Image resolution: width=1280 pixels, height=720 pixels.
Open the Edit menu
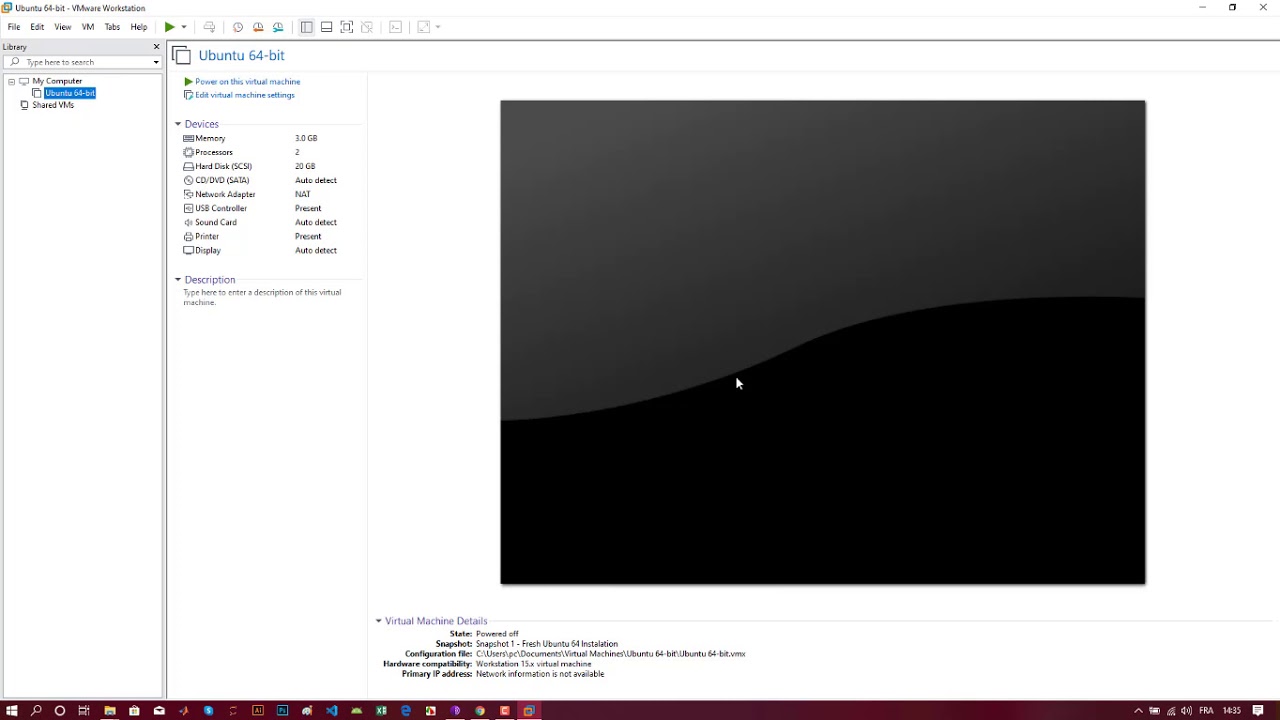(37, 27)
